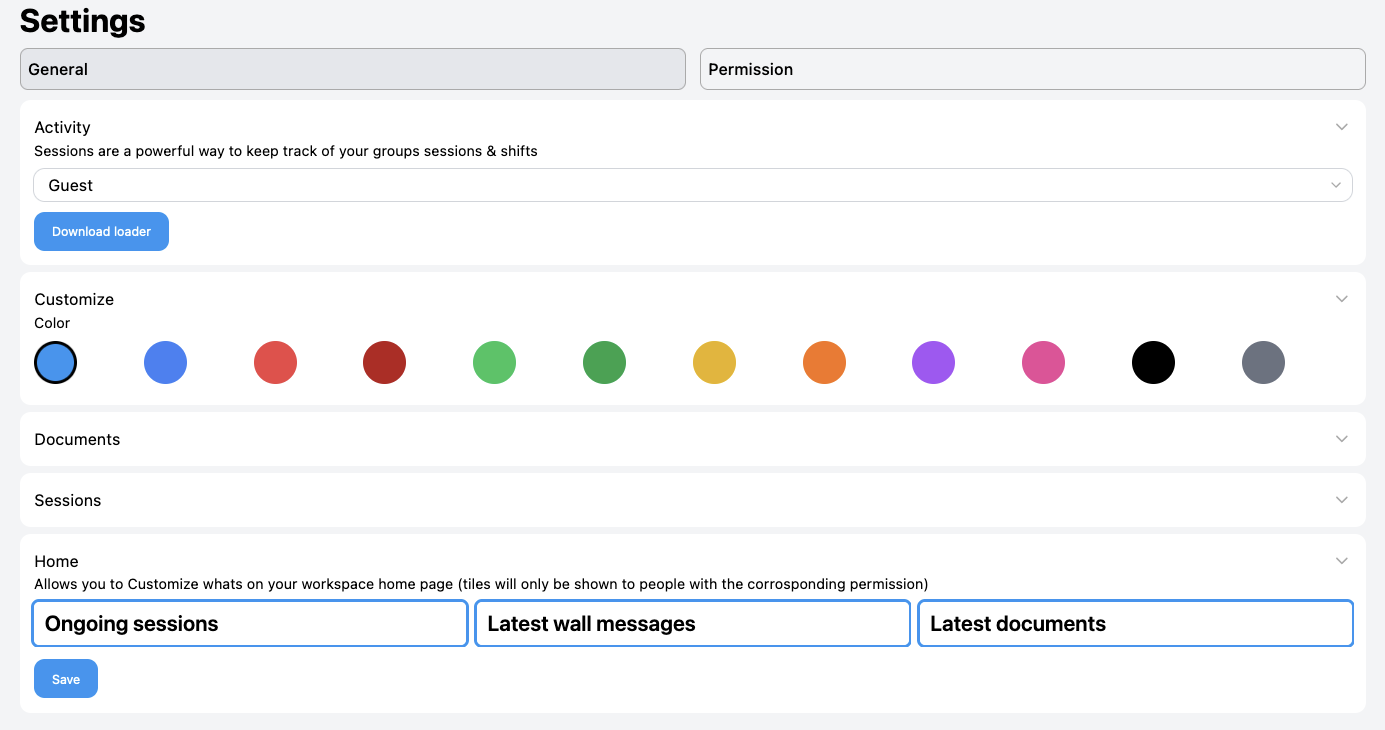Select the red color swatch
Image resolution: width=1385 pixels, height=730 pixels.
tap(275, 362)
